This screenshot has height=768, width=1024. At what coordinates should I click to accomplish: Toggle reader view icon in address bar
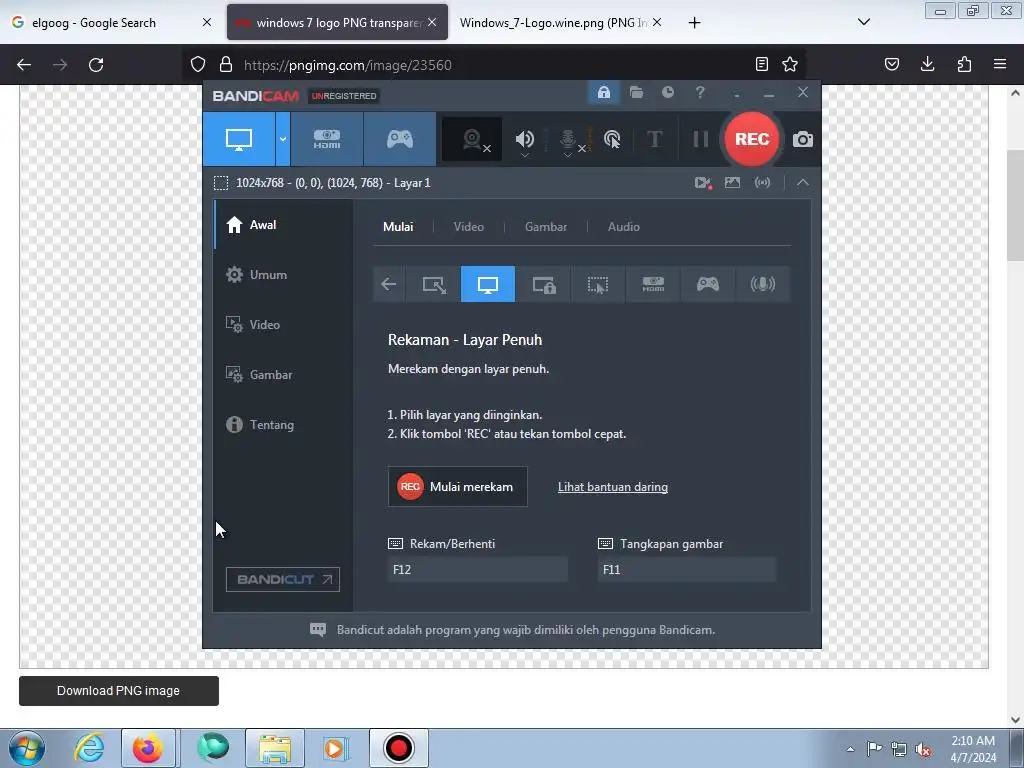coord(761,64)
